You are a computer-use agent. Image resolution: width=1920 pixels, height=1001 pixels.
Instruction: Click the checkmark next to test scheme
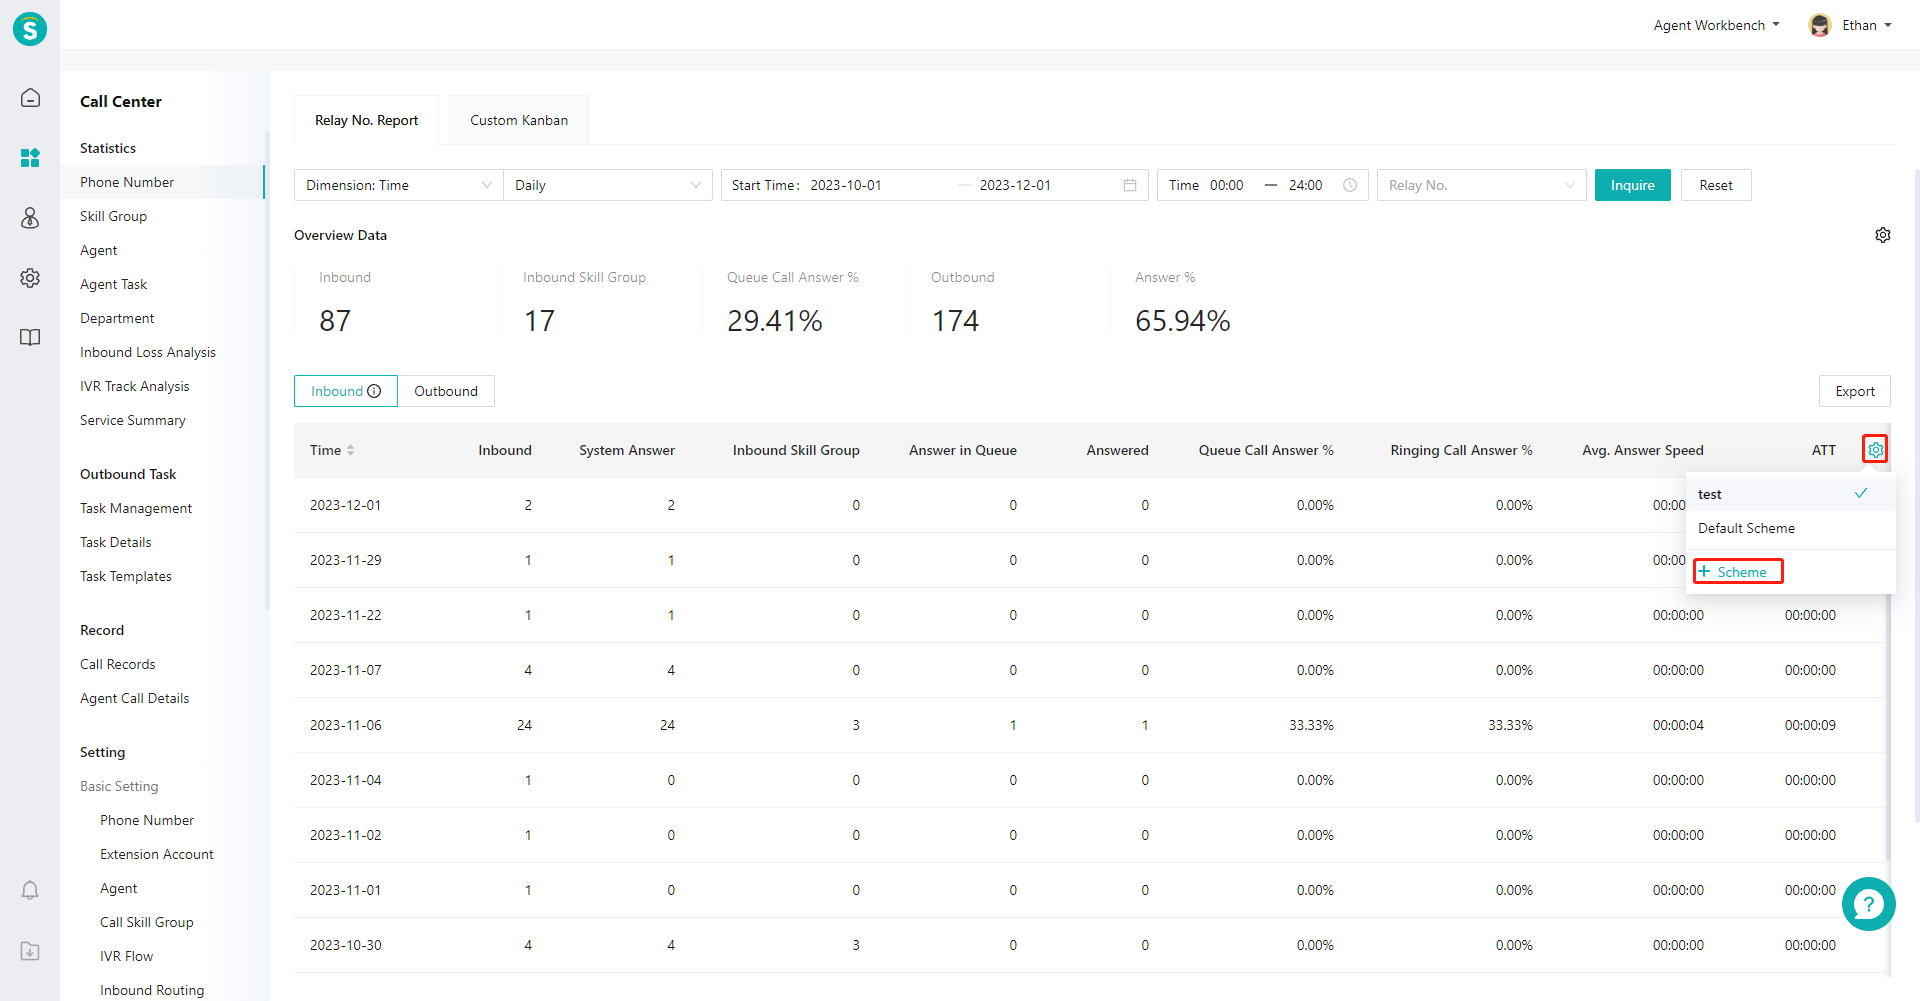pos(1861,493)
